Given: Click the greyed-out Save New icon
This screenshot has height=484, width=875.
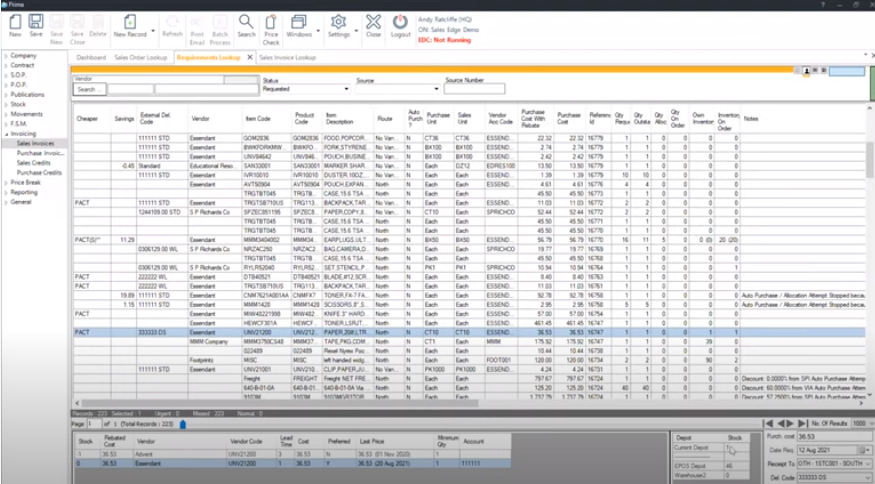Looking at the screenshot, I should tap(56, 22).
